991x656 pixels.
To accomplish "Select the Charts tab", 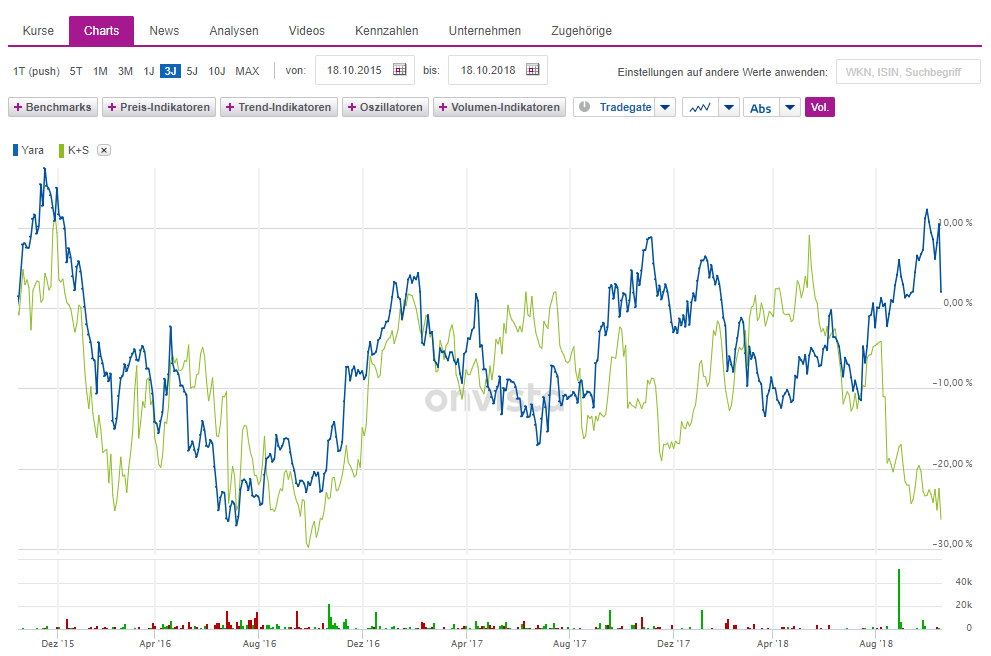I will coord(101,30).
